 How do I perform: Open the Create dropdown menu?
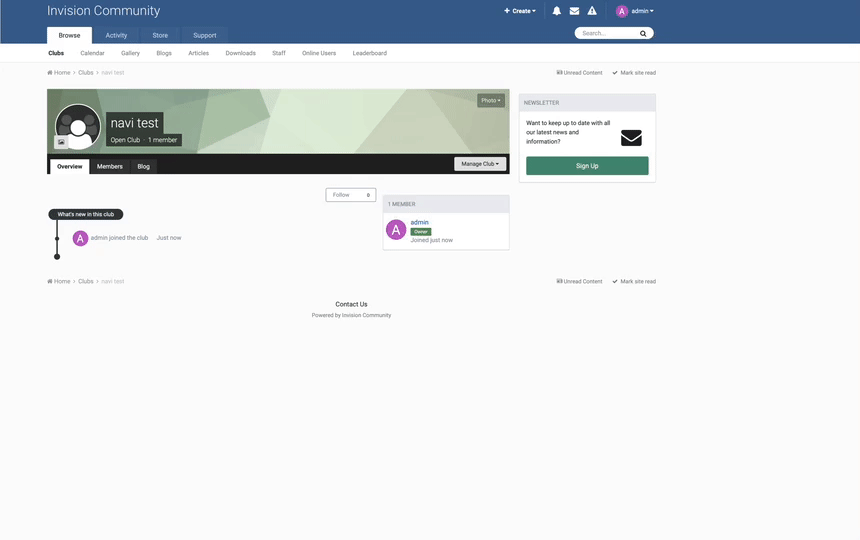pyautogui.click(x=519, y=11)
